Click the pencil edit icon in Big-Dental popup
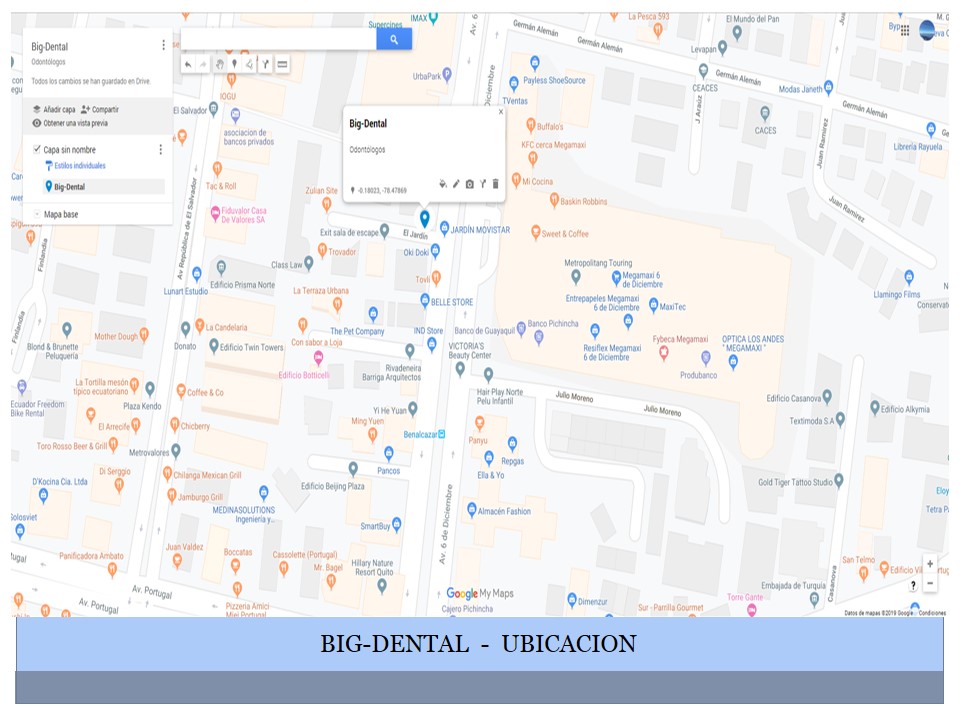Image resolution: width=960 pixels, height=720 pixels. (456, 184)
